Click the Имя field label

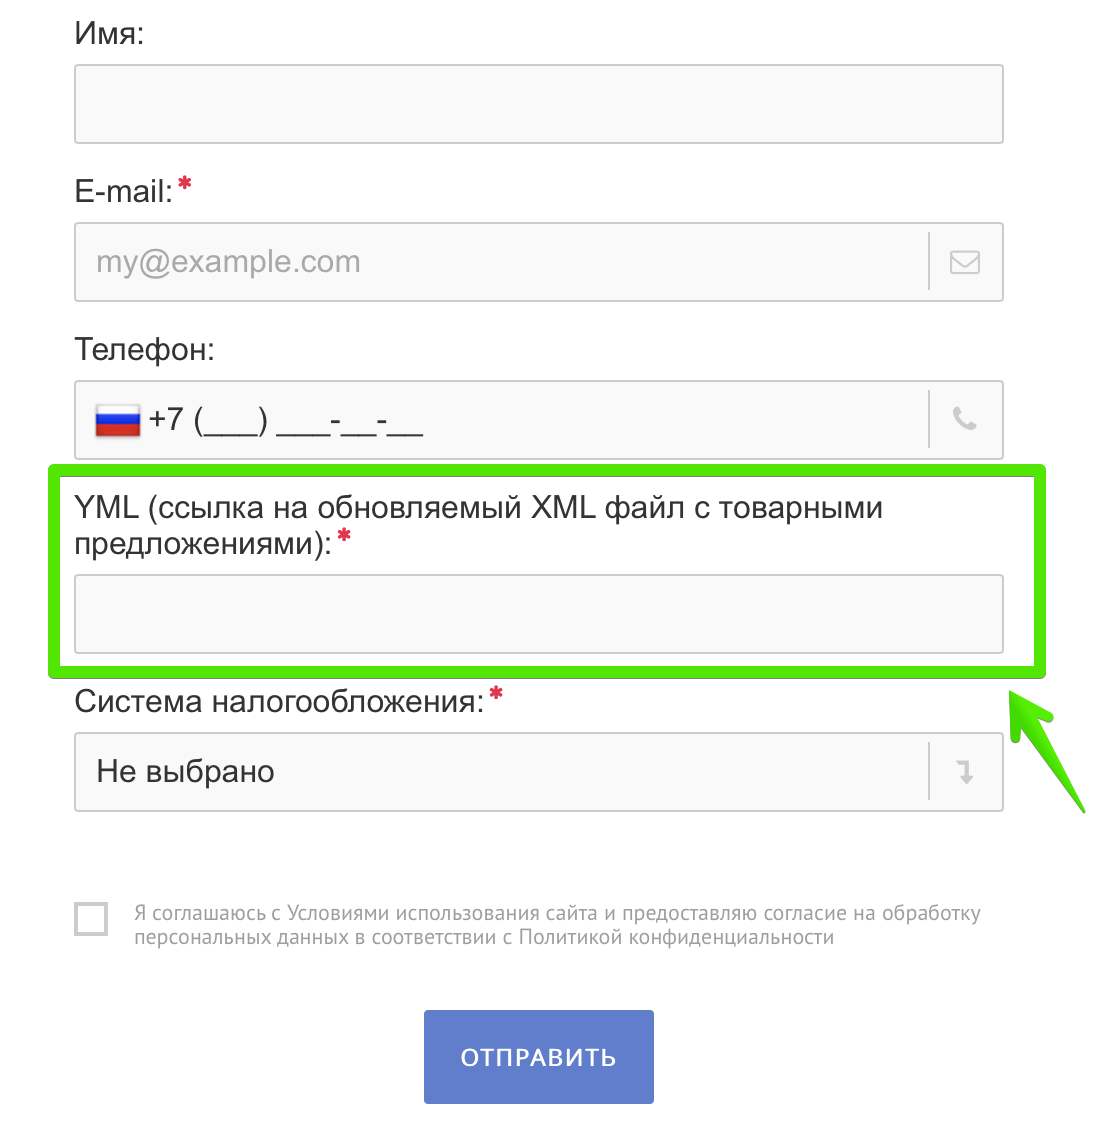click(109, 34)
